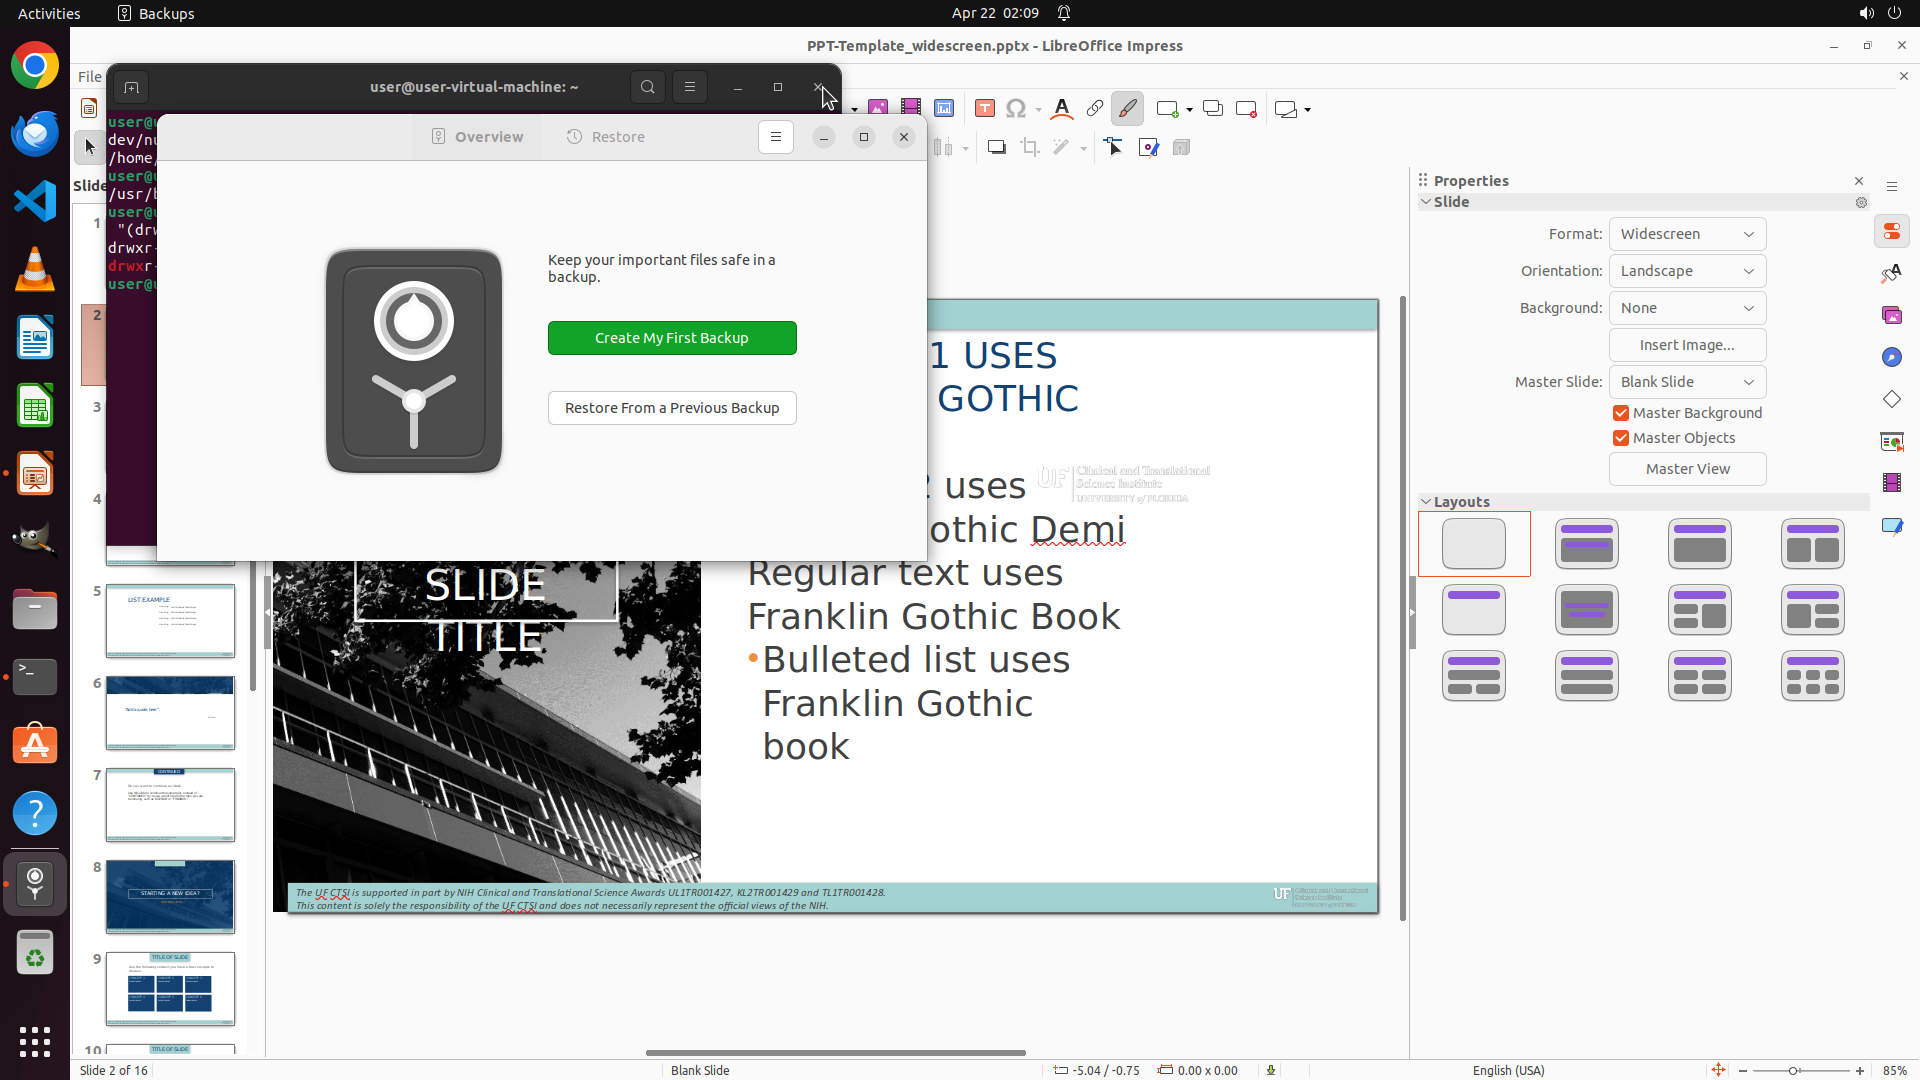Open the Navigator sidebar icon
This screenshot has height=1080, width=1920.
(1891, 358)
